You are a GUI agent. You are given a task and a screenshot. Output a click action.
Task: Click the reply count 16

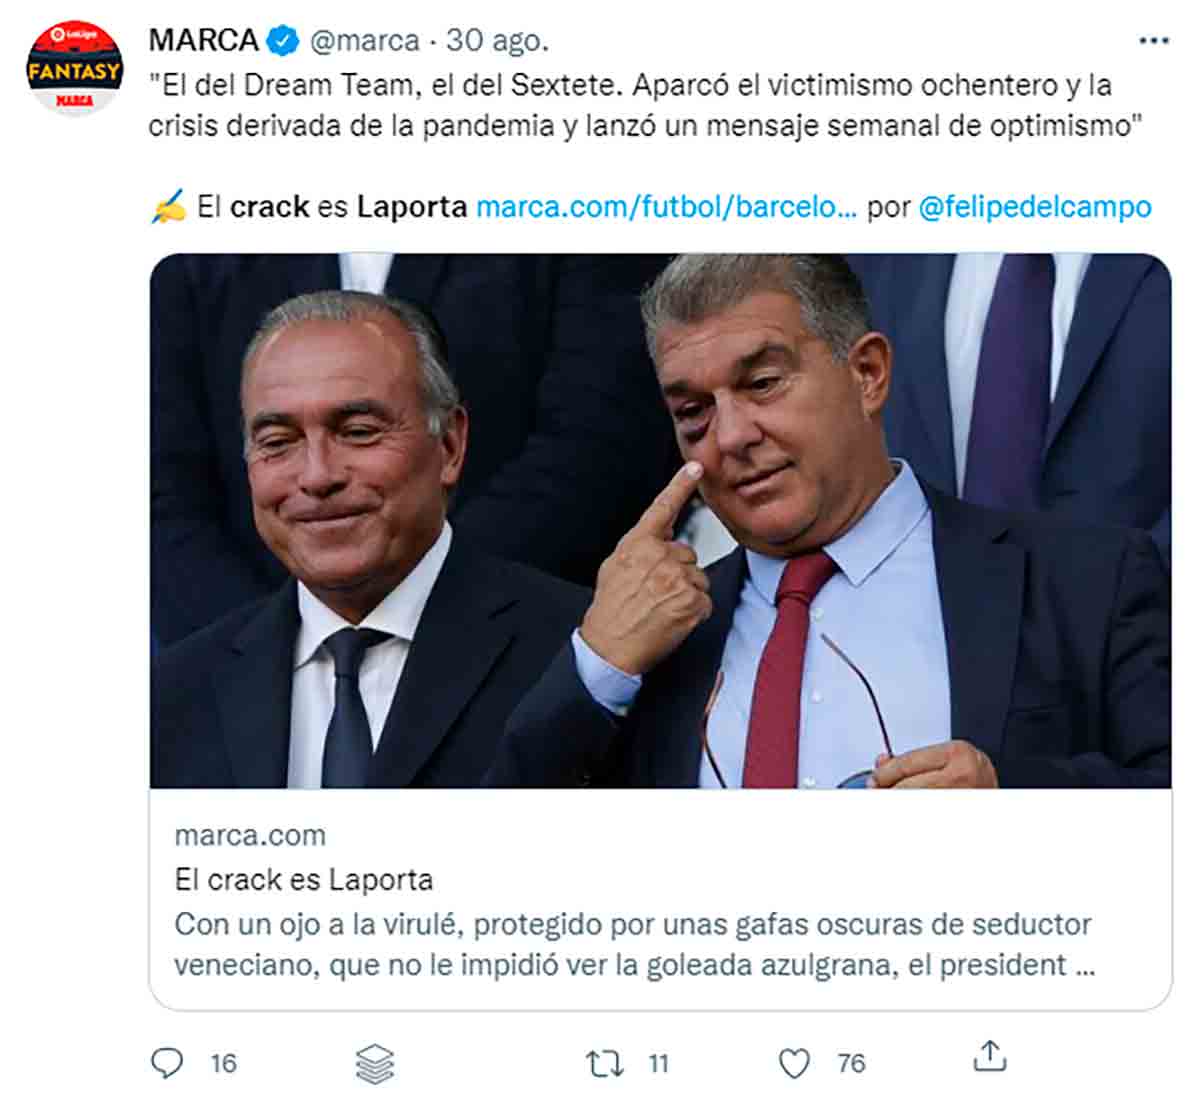pyautogui.click(x=223, y=1063)
